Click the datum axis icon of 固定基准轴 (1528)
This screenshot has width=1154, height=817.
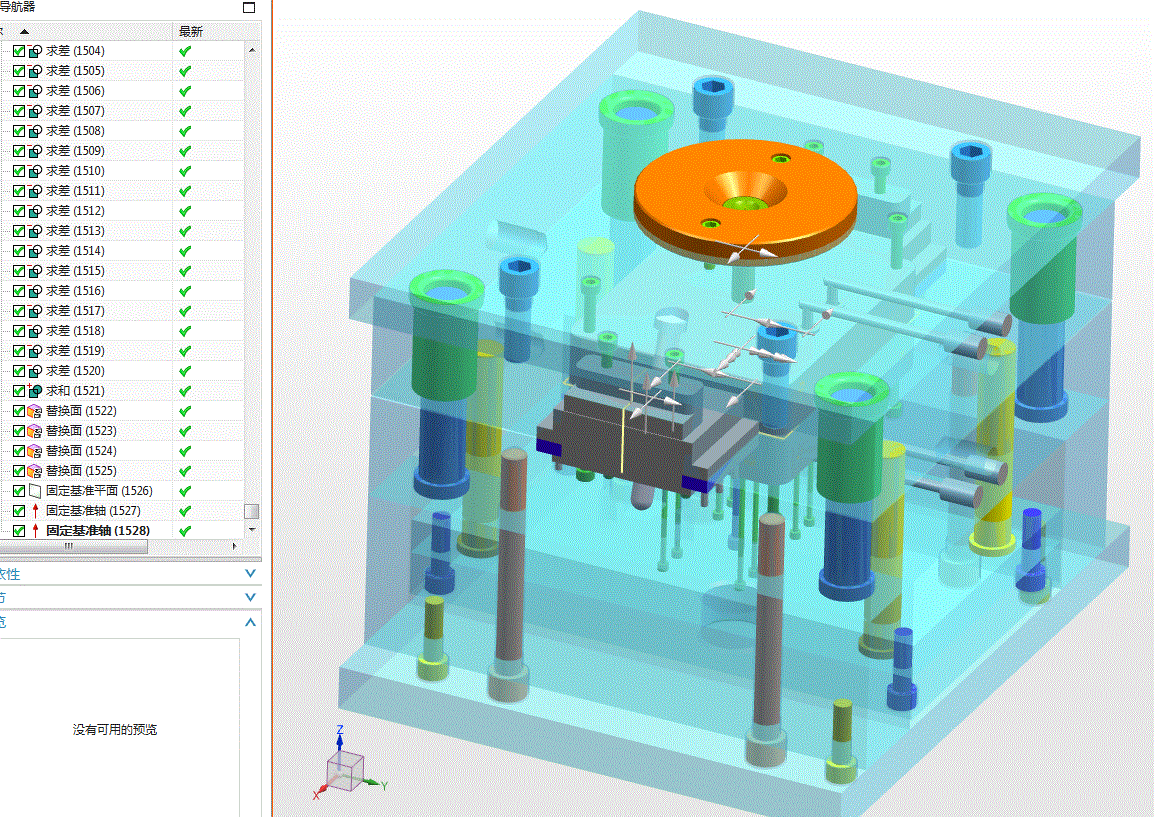tap(35, 531)
